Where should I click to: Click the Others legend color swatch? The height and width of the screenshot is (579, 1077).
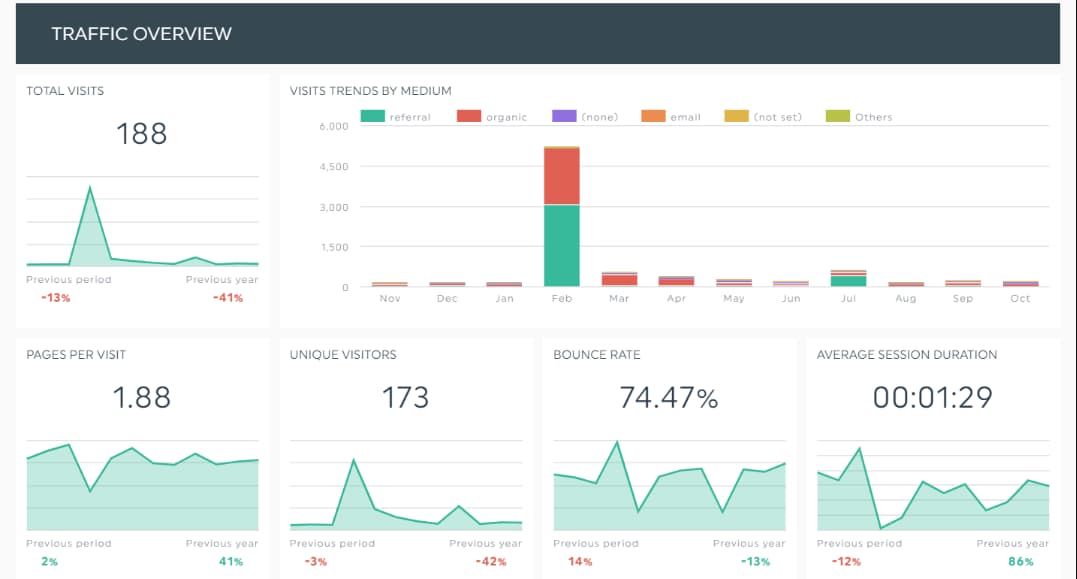pyautogui.click(x=837, y=117)
